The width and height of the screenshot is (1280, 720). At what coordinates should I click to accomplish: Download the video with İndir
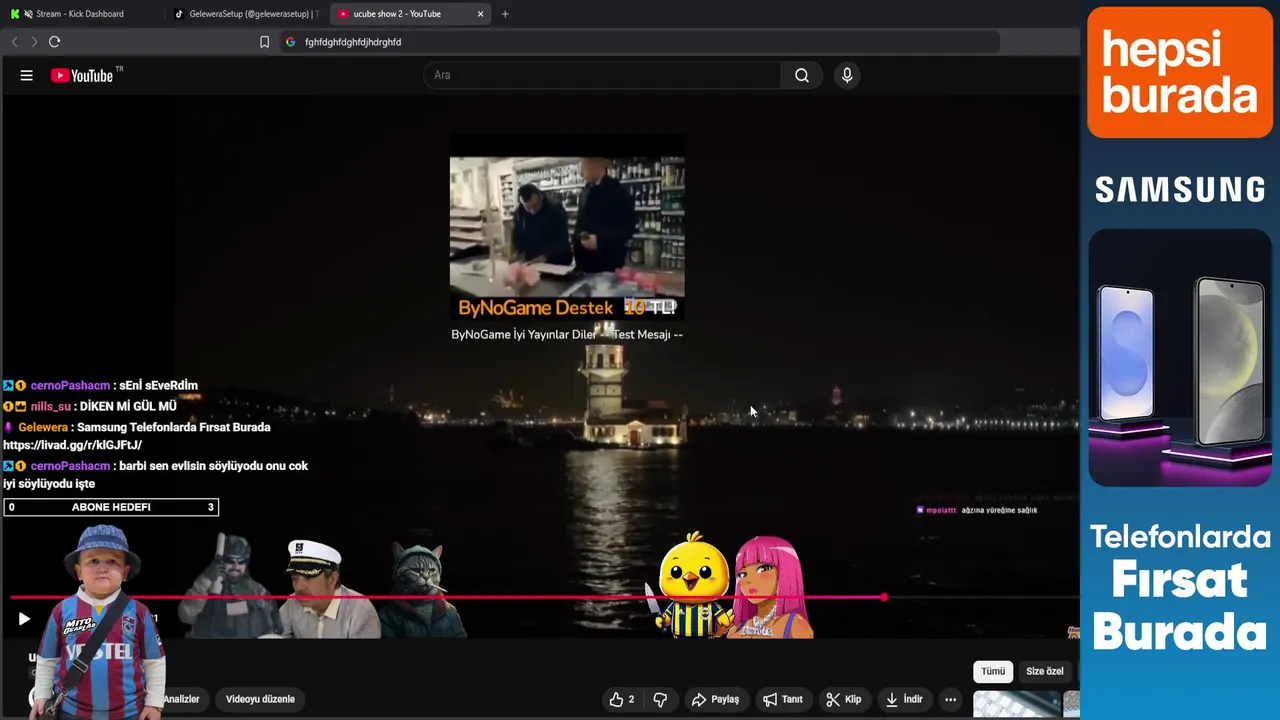point(904,699)
